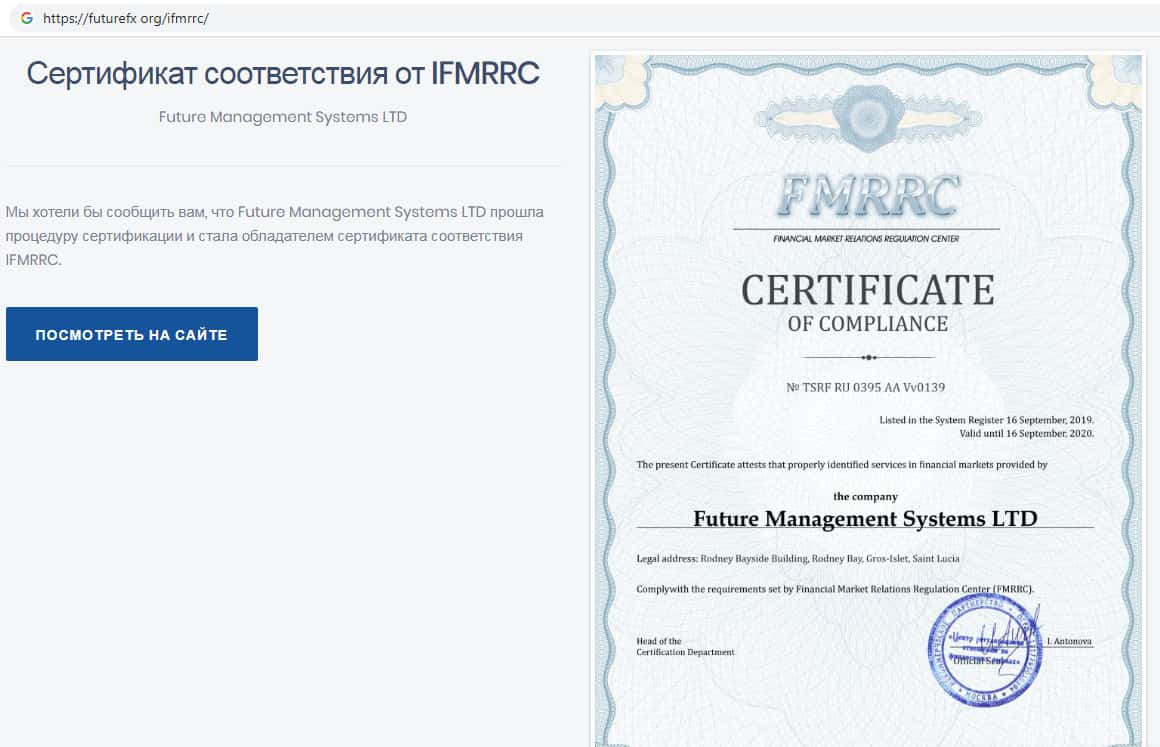Click the ПОСМОТРЕТЬ НА САЙТЕ button
Screen dimensions: 1160x747
pyautogui.click(x=132, y=334)
